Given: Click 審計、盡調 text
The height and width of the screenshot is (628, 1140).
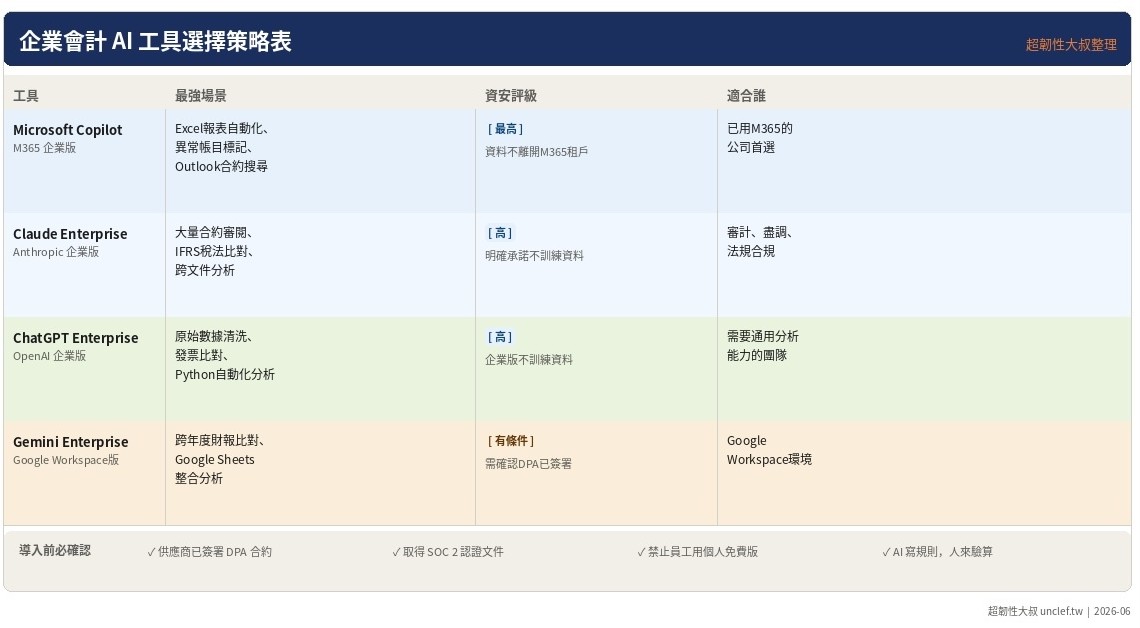Looking at the screenshot, I should (x=760, y=232).
